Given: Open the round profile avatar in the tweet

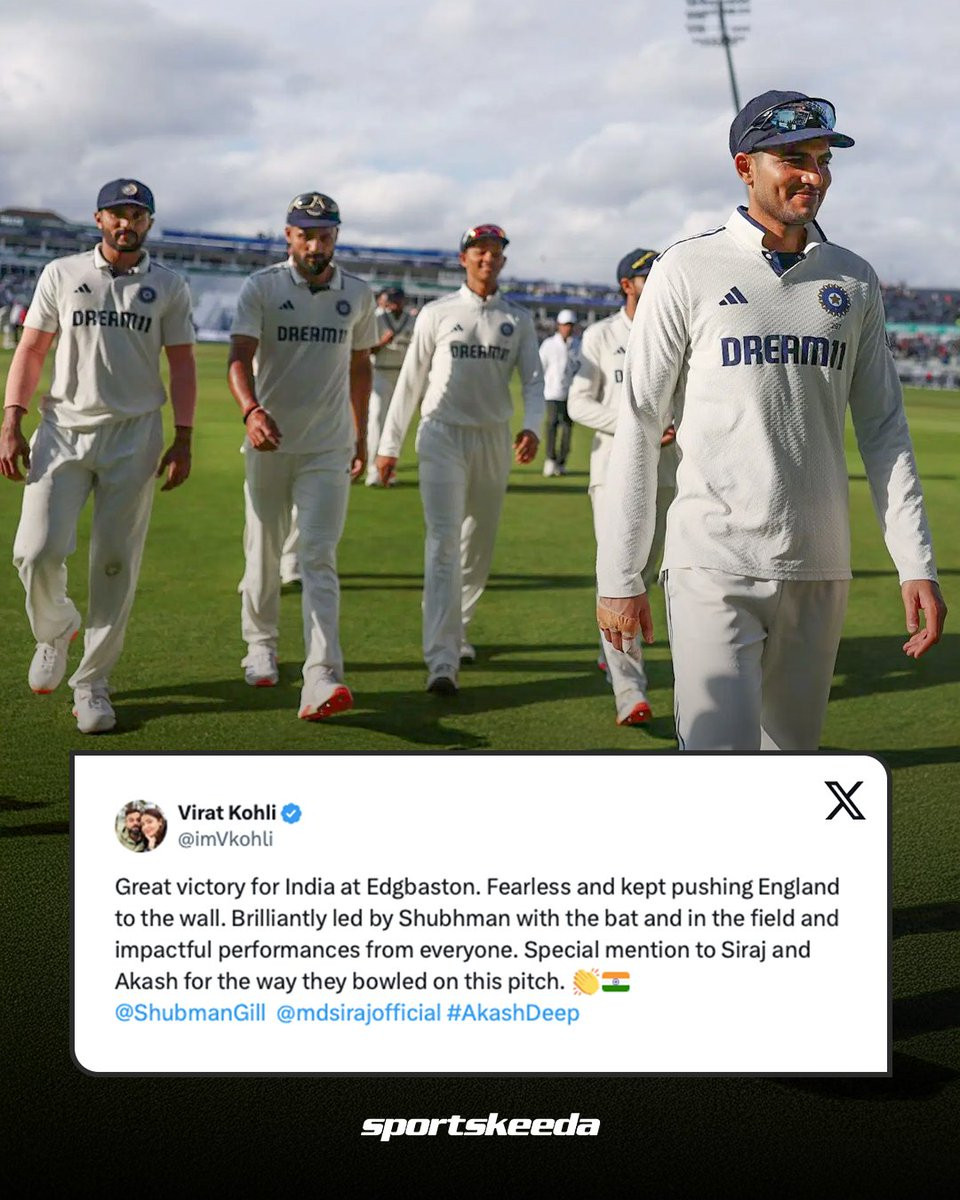Looking at the screenshot, I should [x=141, y=825].
